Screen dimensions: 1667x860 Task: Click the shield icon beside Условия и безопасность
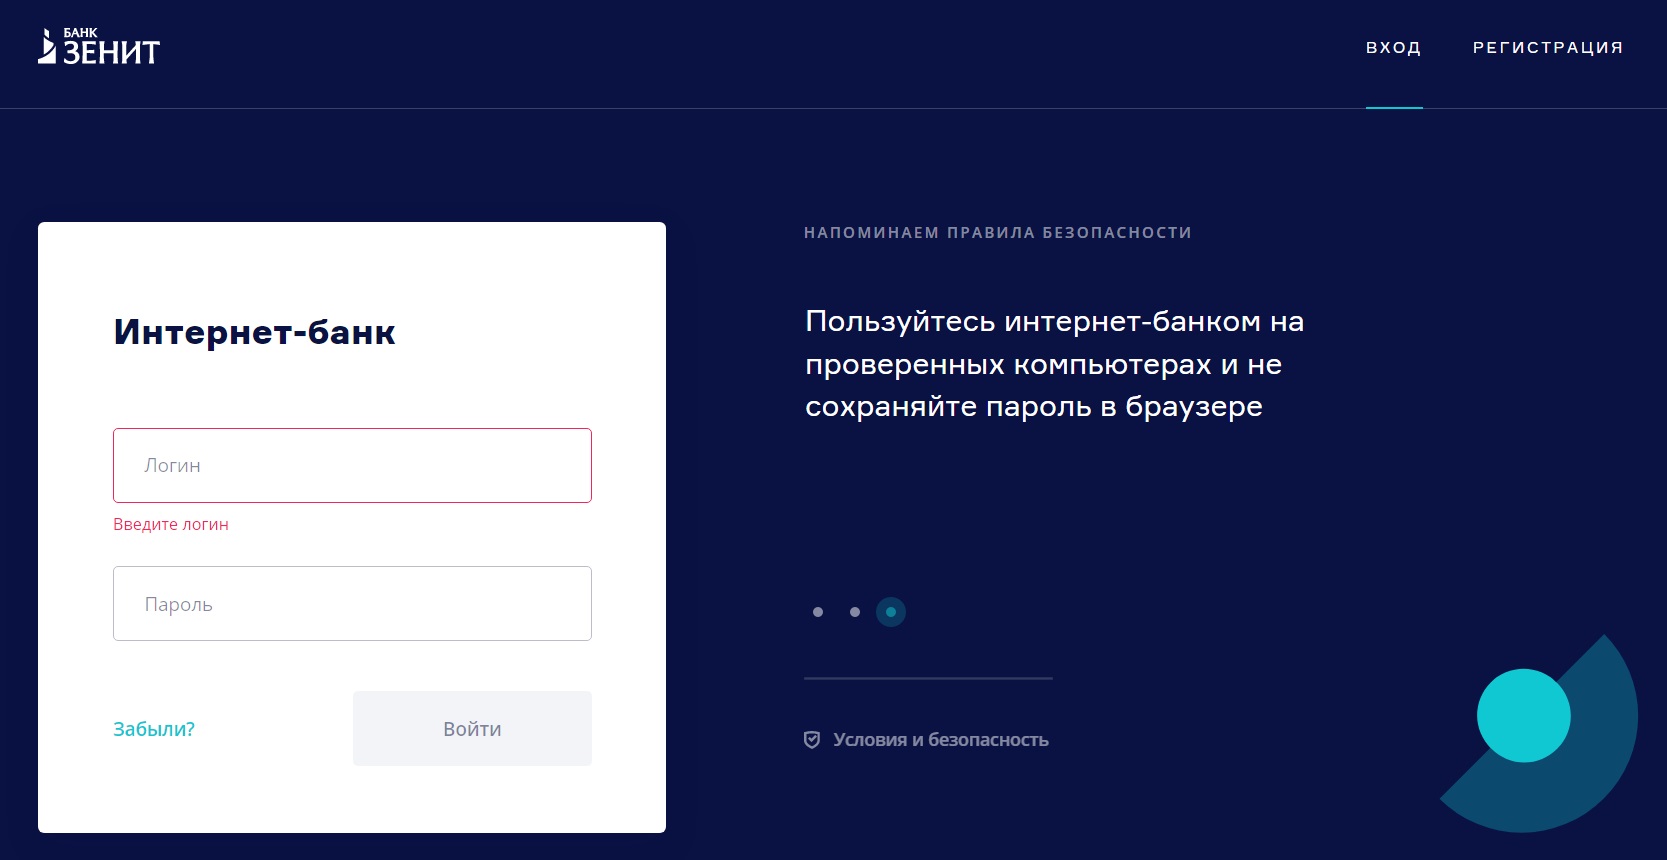click(x=812, y=740)
